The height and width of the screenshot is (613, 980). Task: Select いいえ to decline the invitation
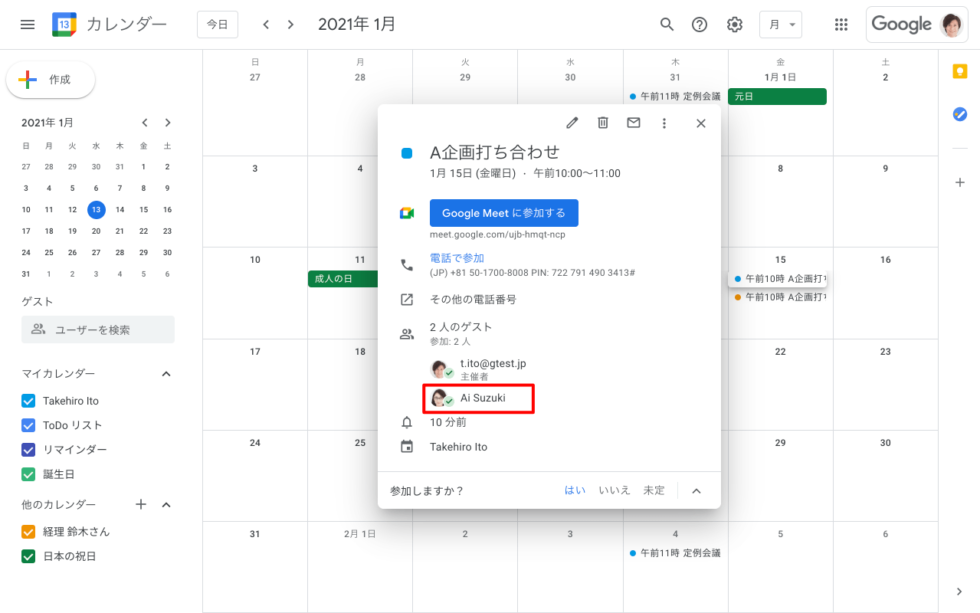click(614, 491)
